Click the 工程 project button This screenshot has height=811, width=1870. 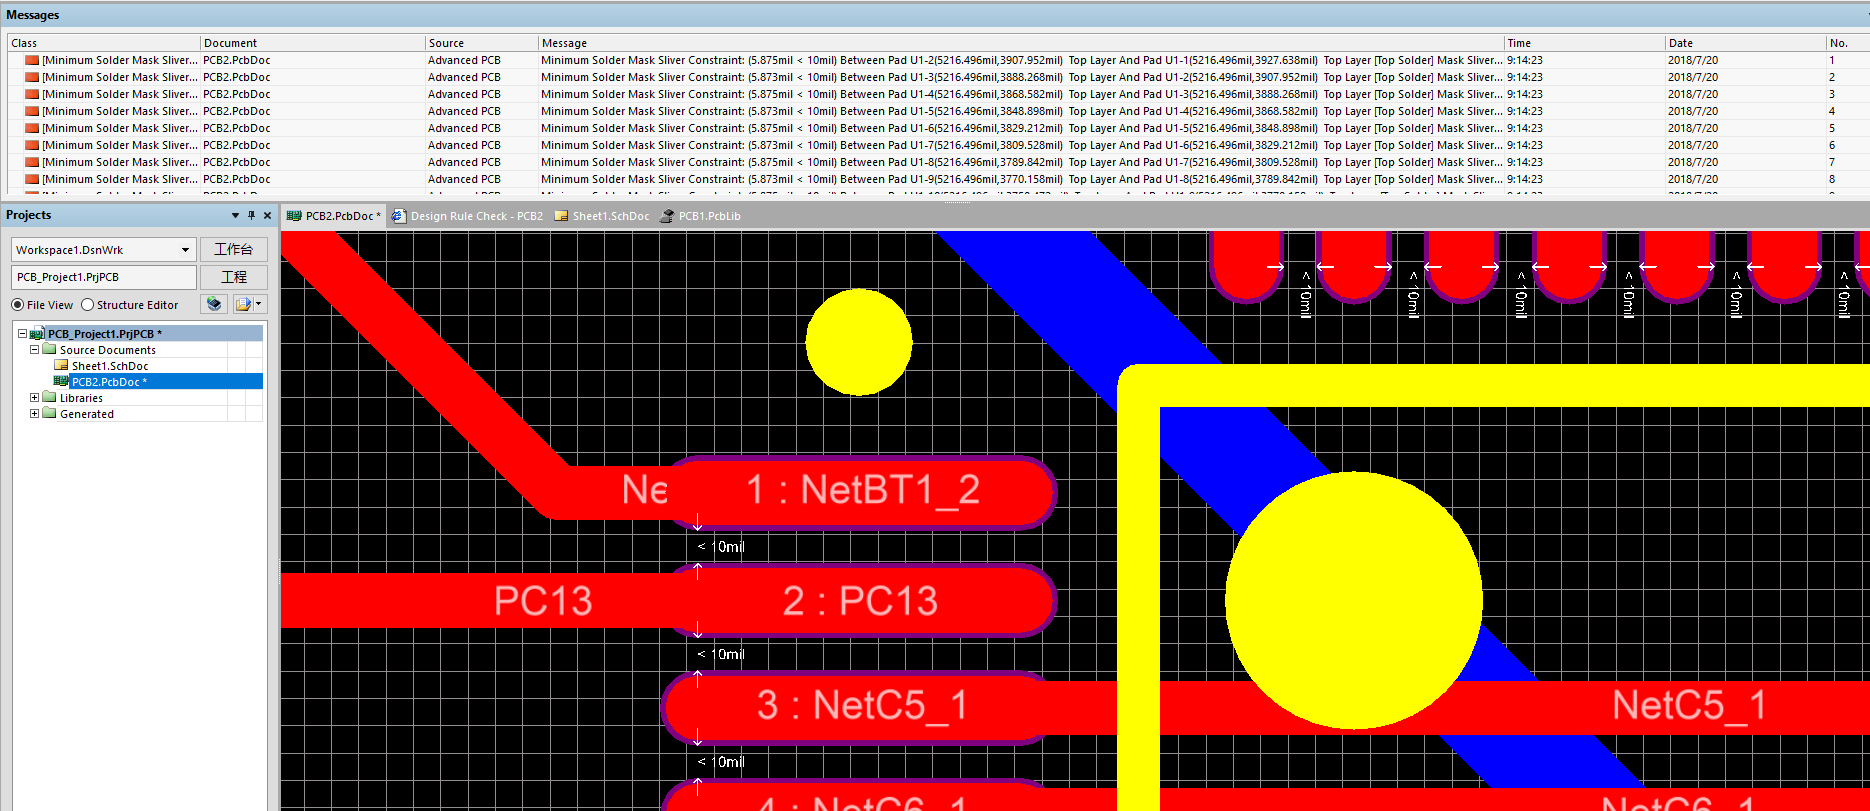coord(233,277)
